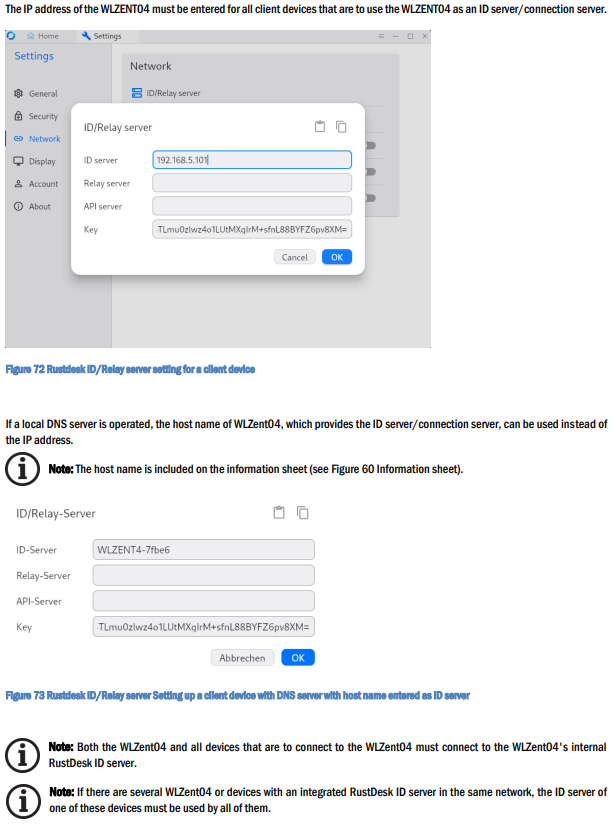
Task: Click the Network link icon
Action: click(x=18, y=139)
